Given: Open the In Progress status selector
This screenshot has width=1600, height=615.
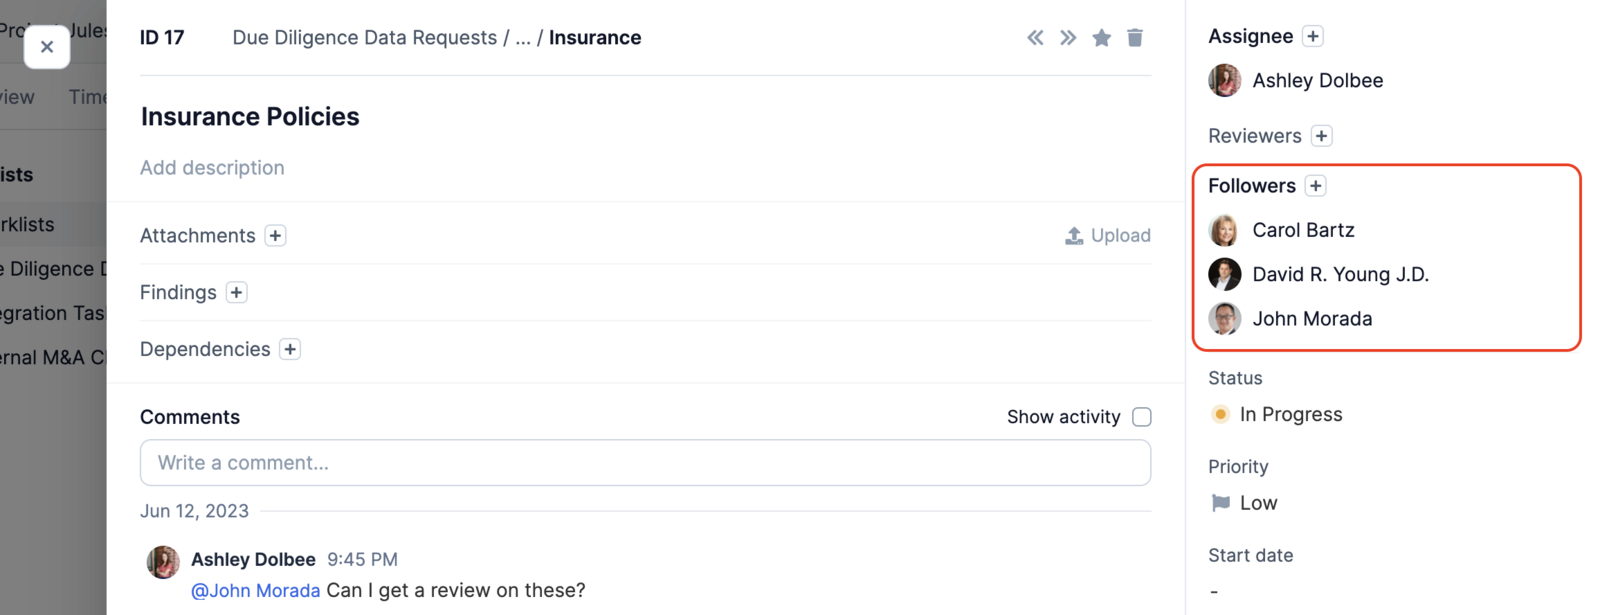Looking at the screenshot, I should 1290,415.
